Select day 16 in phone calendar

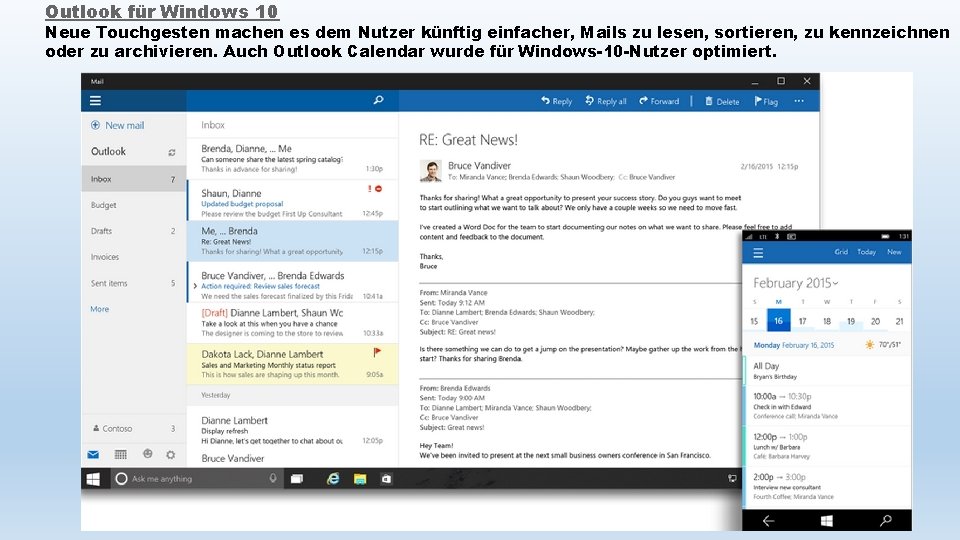pyautogui.click(x=778, y=321)
